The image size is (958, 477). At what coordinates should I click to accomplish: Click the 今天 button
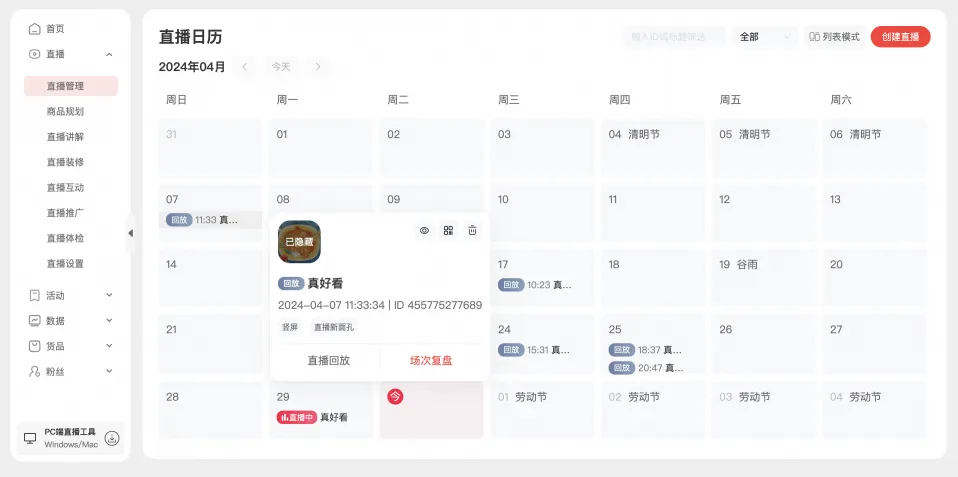pyautogui.click(x=281, y=67)
